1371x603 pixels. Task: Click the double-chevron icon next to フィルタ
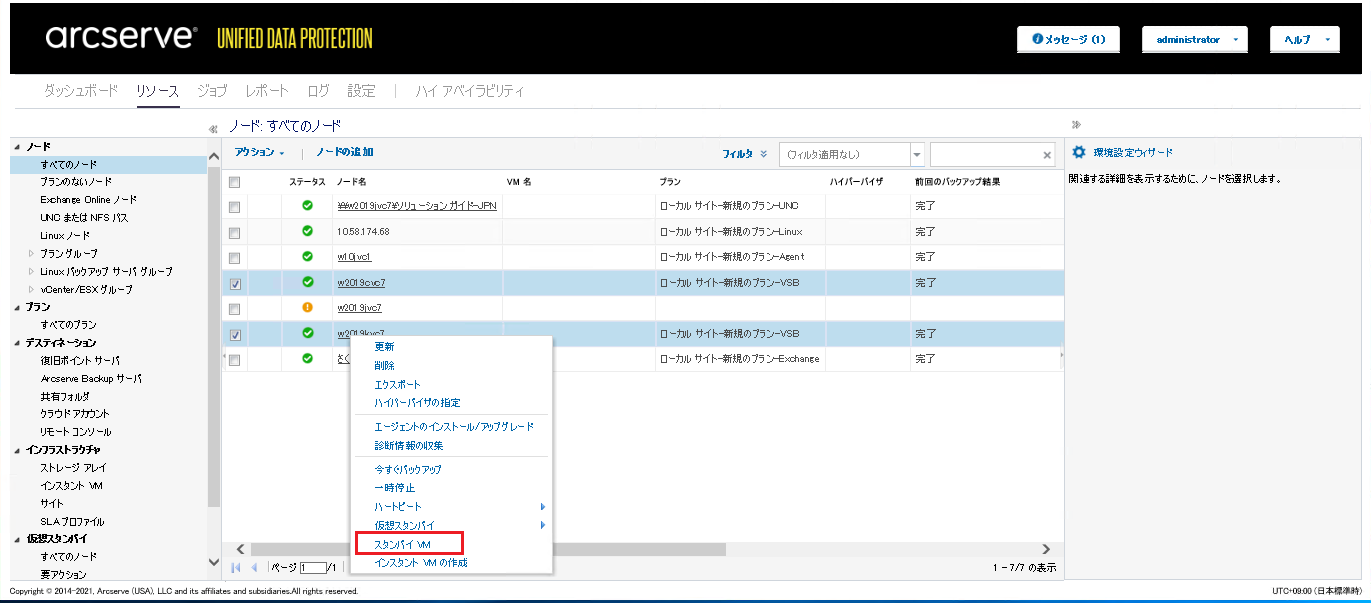[x=764, y=154]
